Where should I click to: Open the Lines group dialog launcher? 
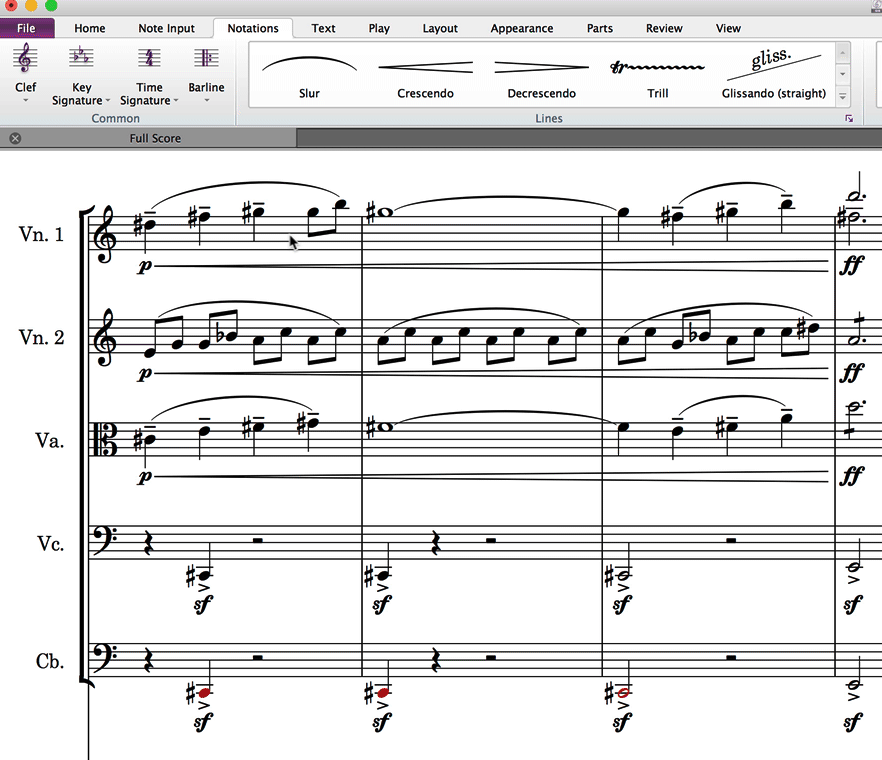coord(849,119)
